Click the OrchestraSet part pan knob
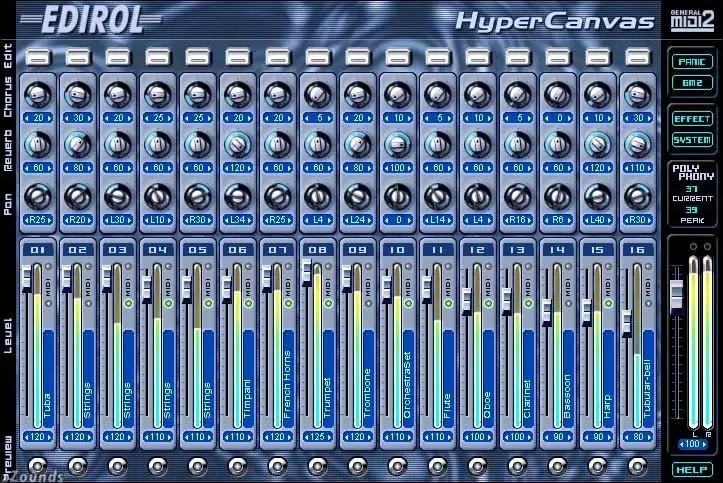This screenshot has height=483, width=723. pos(397,197)
